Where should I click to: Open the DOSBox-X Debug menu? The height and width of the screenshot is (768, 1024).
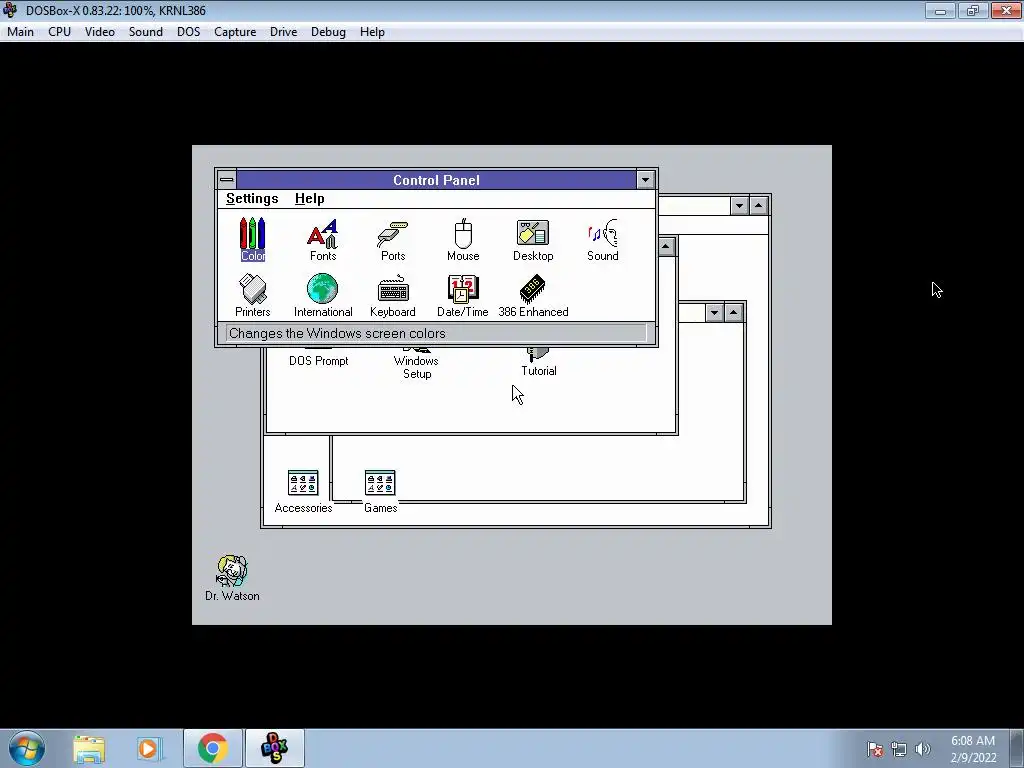coord(328,32)
